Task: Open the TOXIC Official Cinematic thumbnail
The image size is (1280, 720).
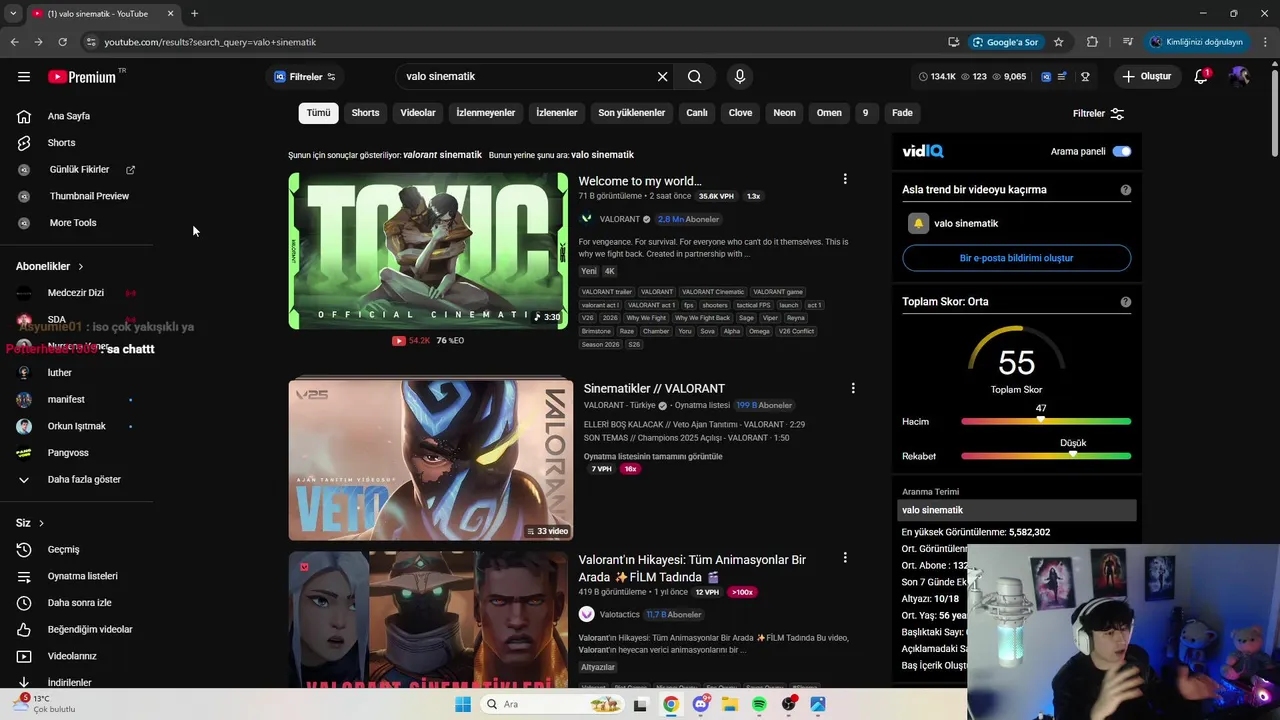Action: click(x=428, y=250)
